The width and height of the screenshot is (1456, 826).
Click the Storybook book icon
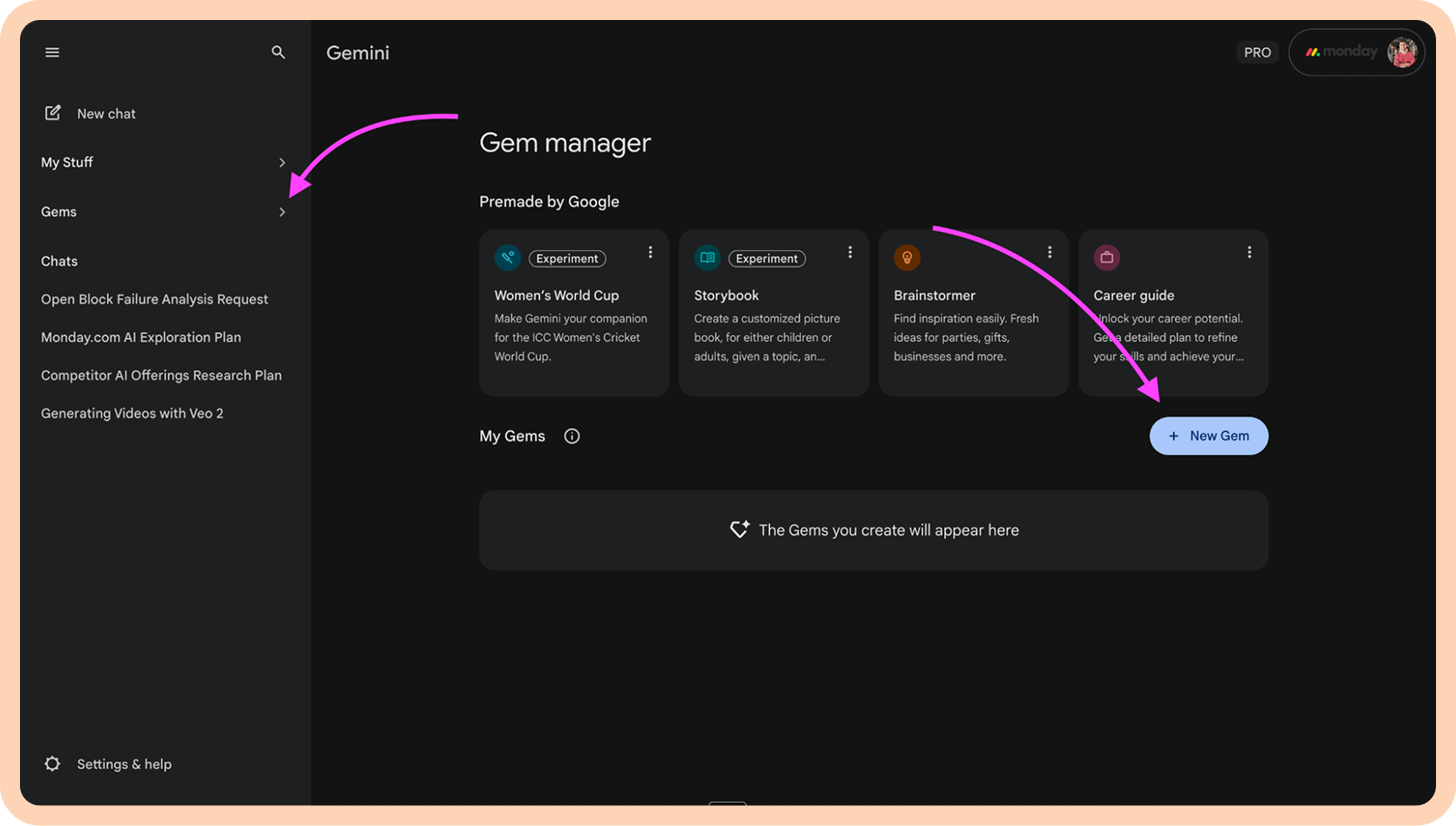(x=708, y=258)
